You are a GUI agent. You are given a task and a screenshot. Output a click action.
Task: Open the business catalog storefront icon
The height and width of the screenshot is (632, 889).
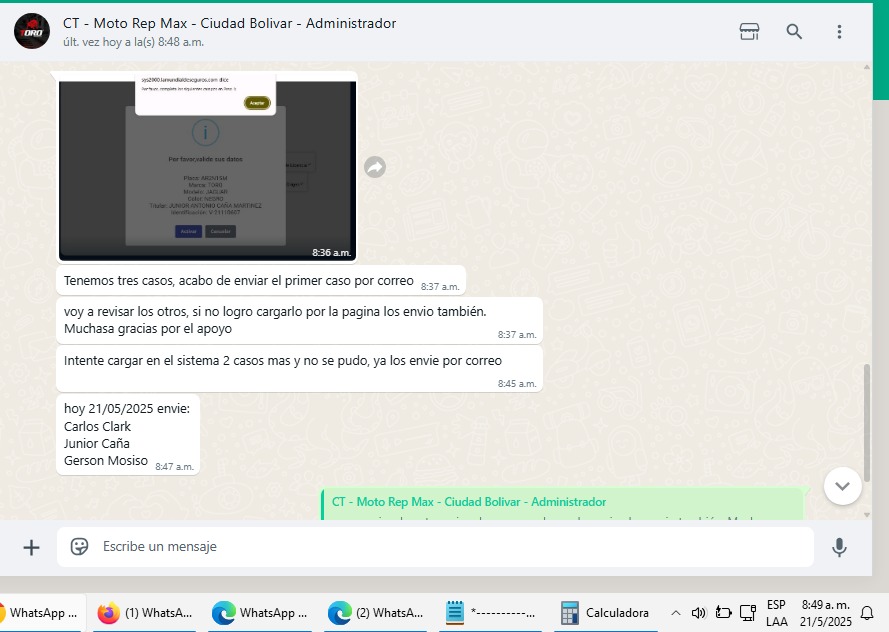click(x=749, y=32)
